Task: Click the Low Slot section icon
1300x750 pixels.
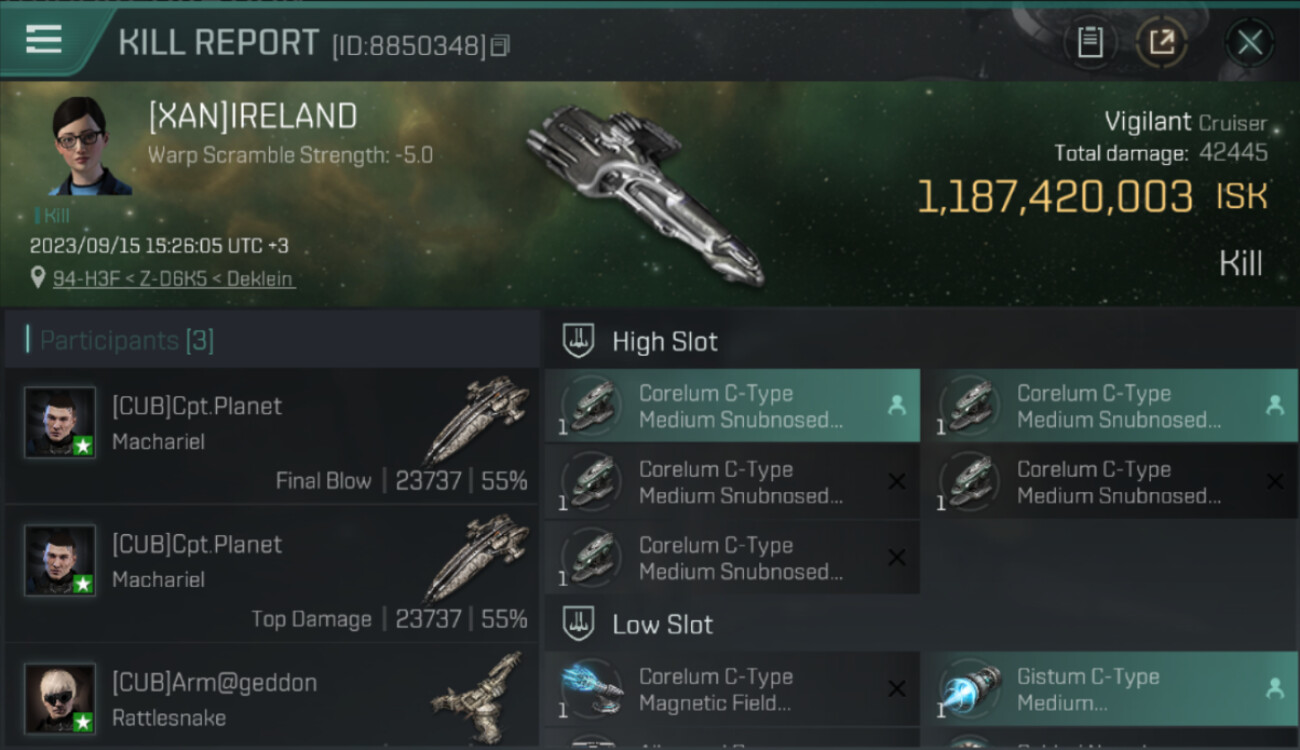Action: (577, 624)
